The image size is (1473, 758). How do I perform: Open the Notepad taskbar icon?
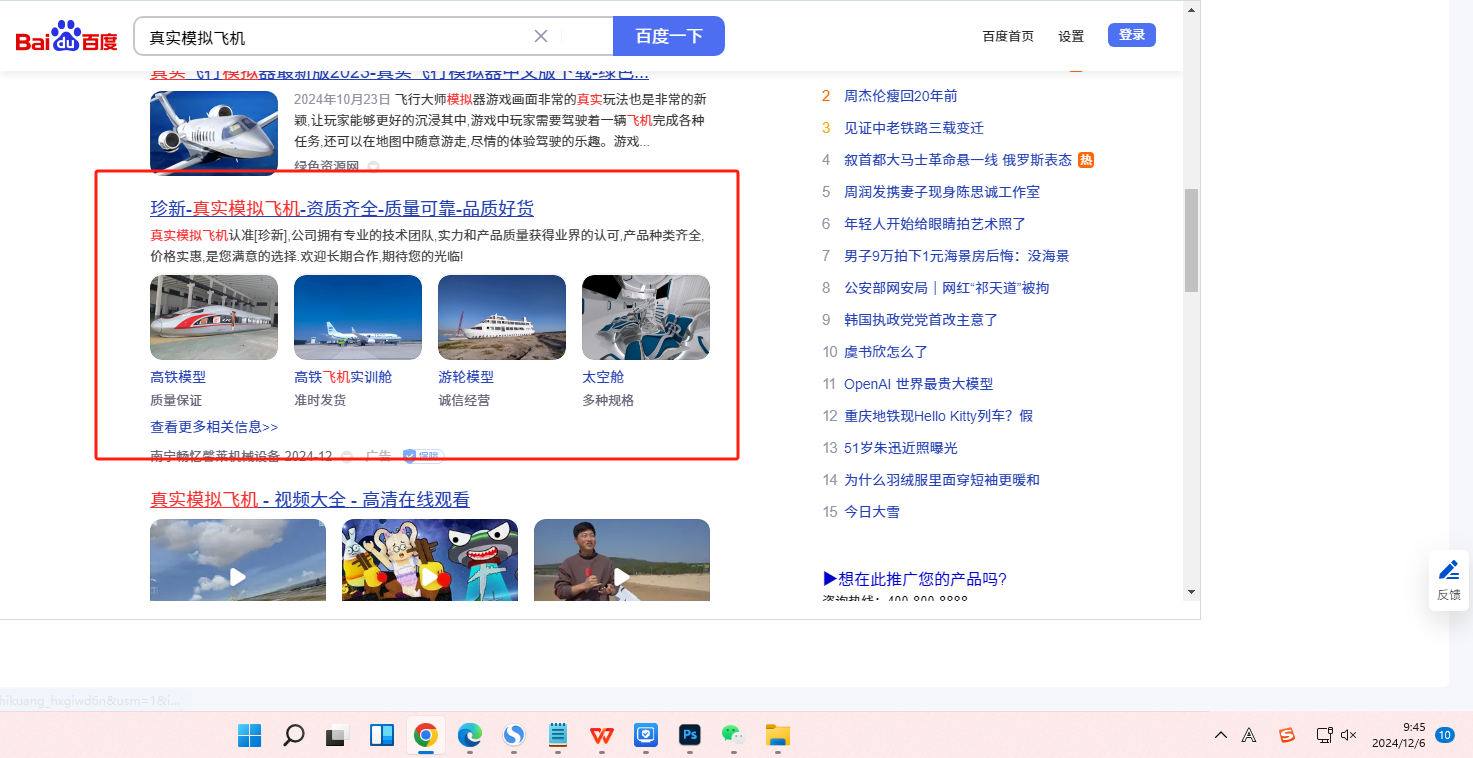[x=558, y=736]
